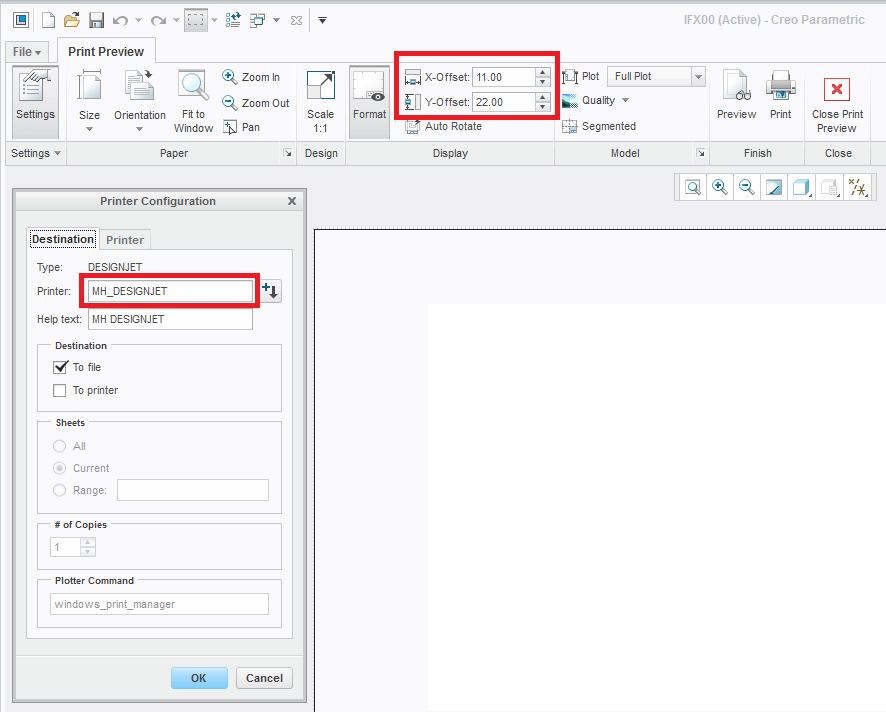The image size is (886, 712).
Task: Open the Orientation menu
Action: [x=140, y=101]
